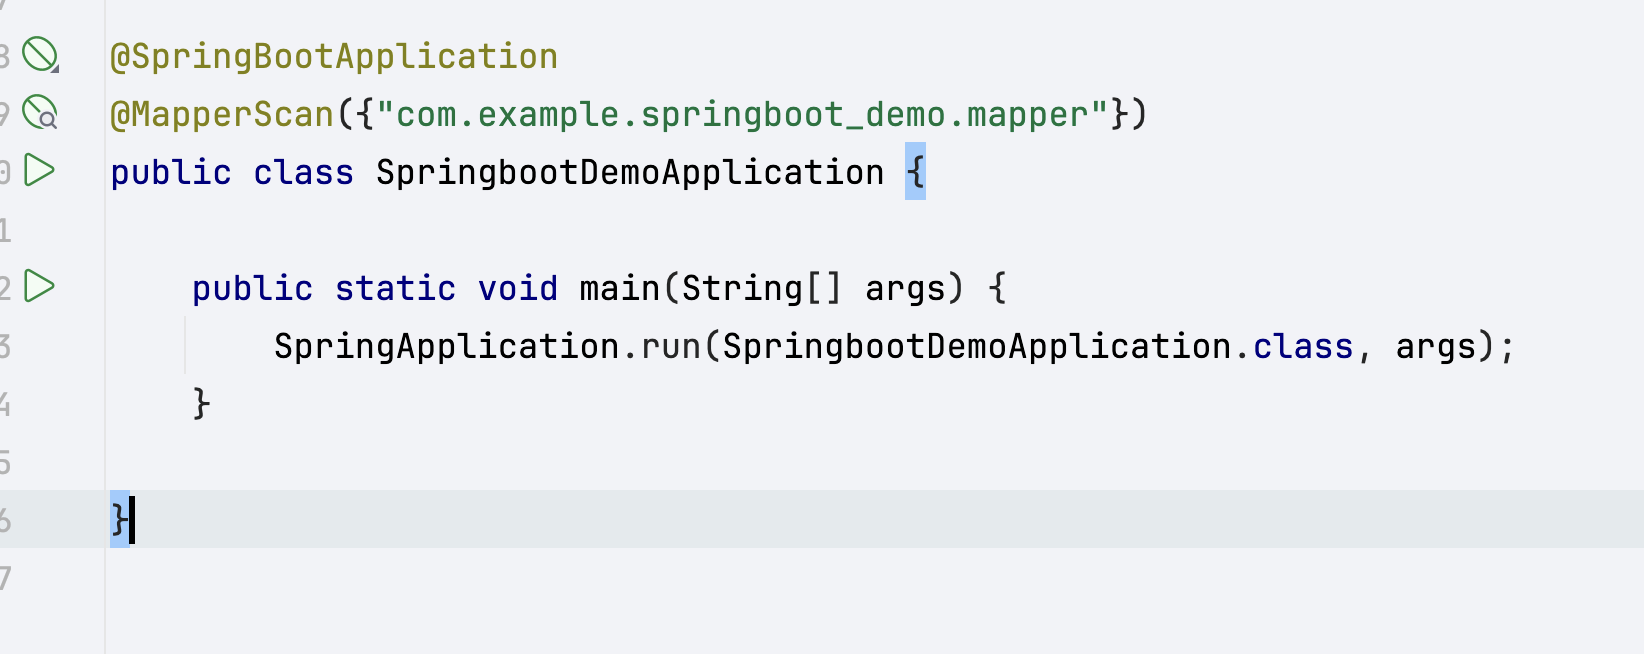
Task: Click the String[] parameter type
Action: 762,289
